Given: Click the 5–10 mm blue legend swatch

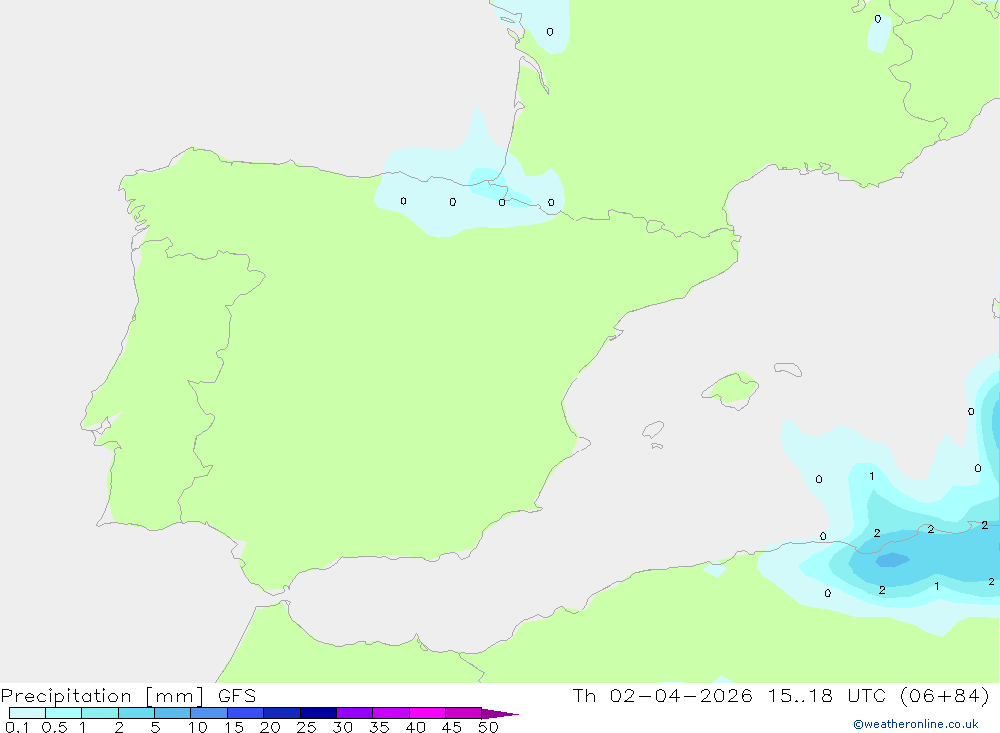Looking at the screenshot, I should click(x=172, y=713).
